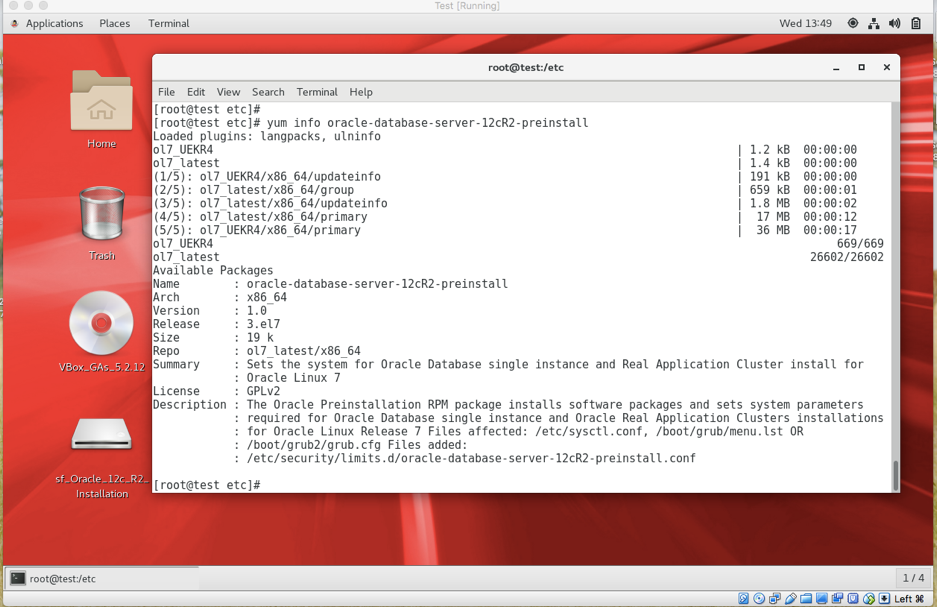Click the '26602/26602' count text
Image resolution: width=937 pixels, height=607 pixels.
(x=847, y=257)
